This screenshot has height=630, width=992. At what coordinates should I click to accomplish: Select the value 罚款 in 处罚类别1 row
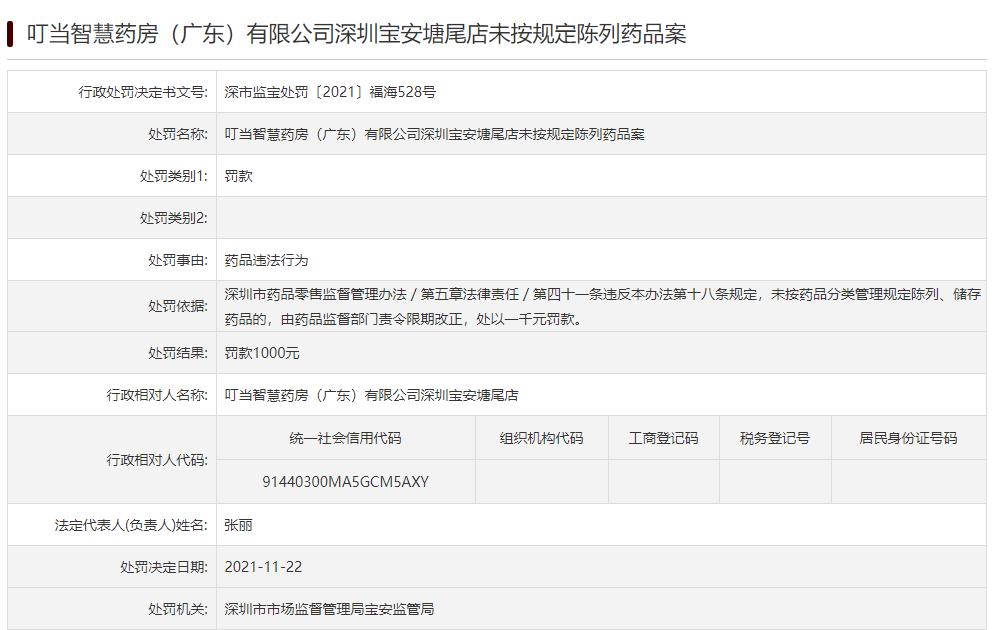[x=239, y=176]
